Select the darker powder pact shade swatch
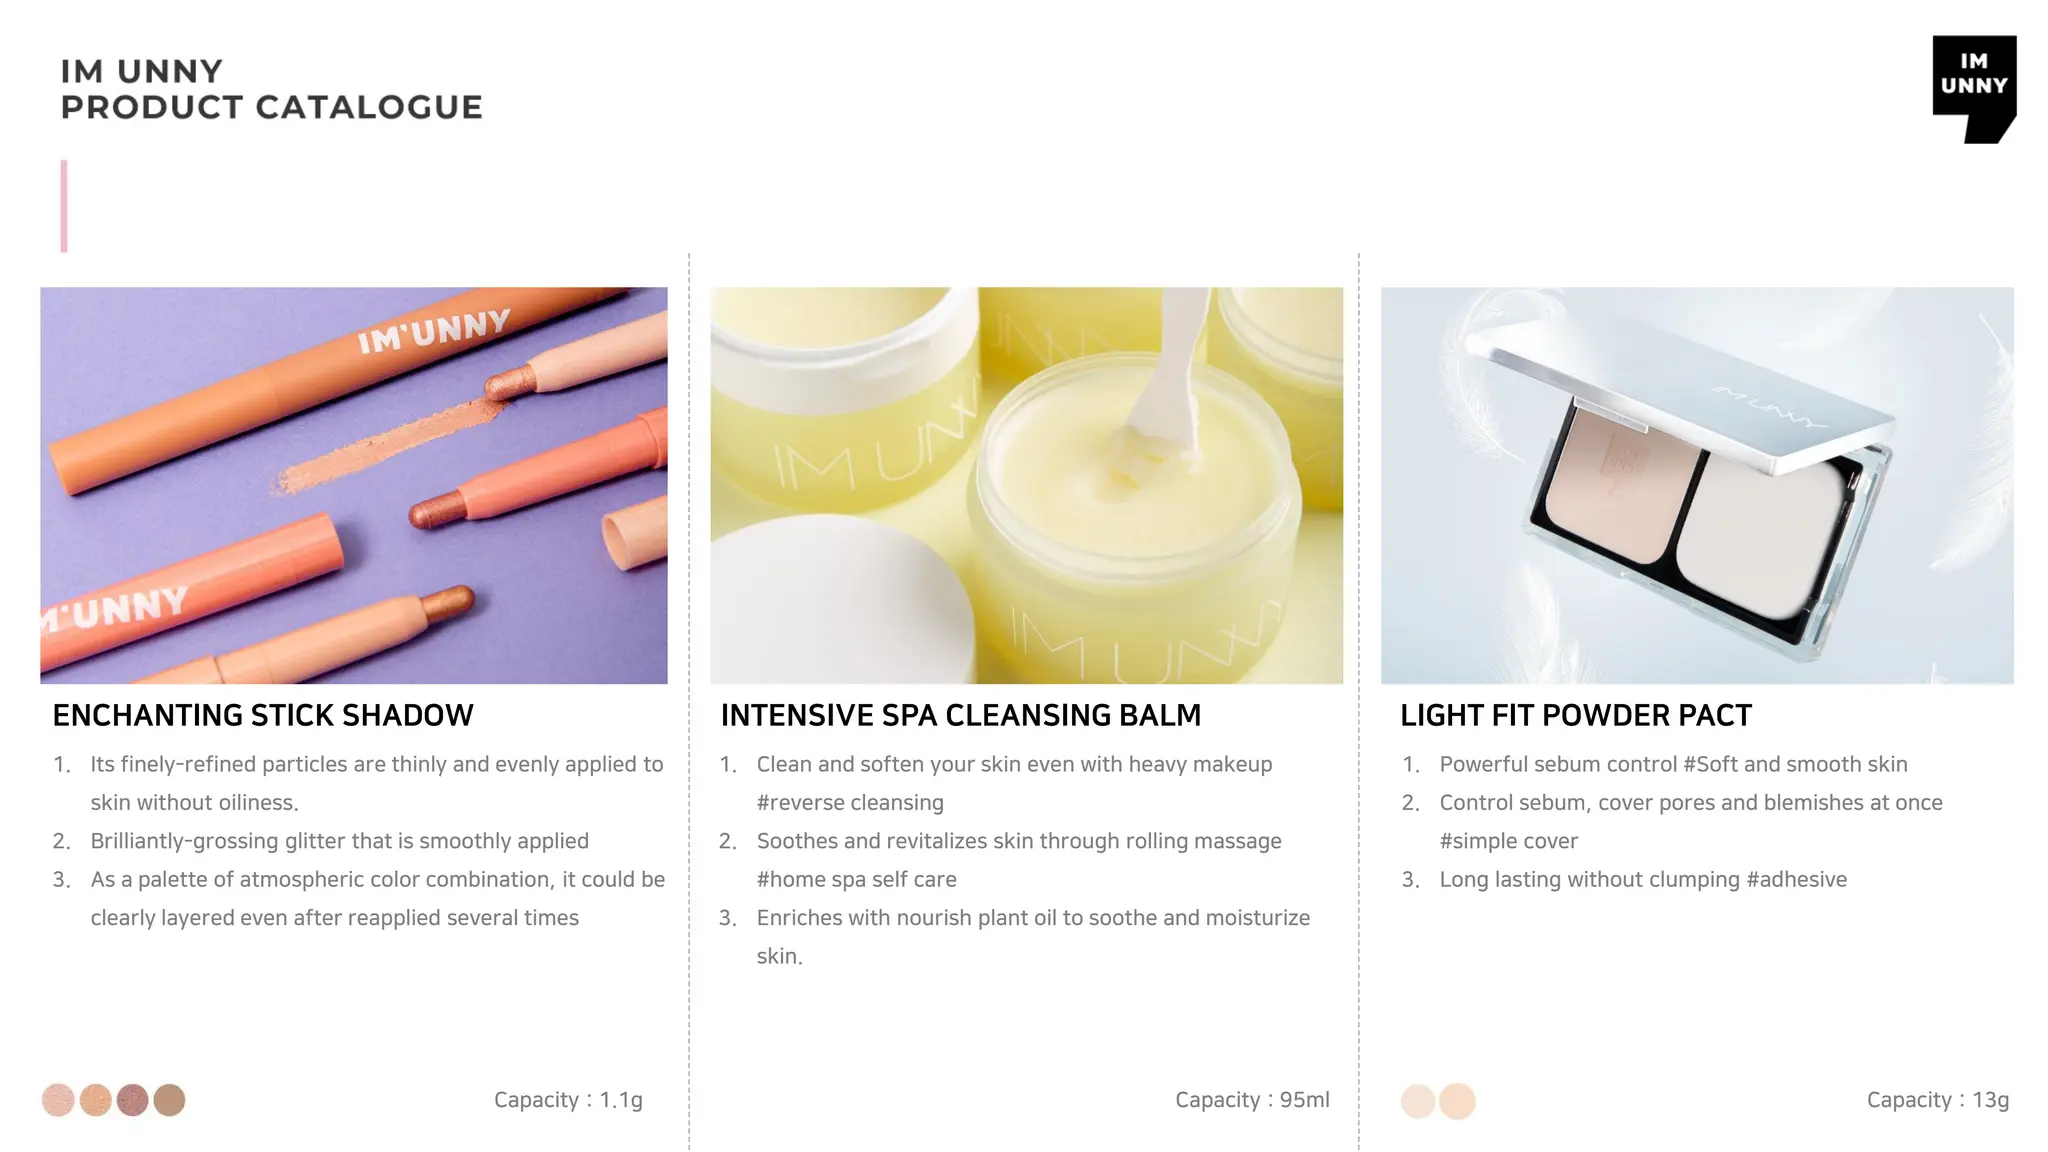2048x1152 pixels. coord(1457,1101)
